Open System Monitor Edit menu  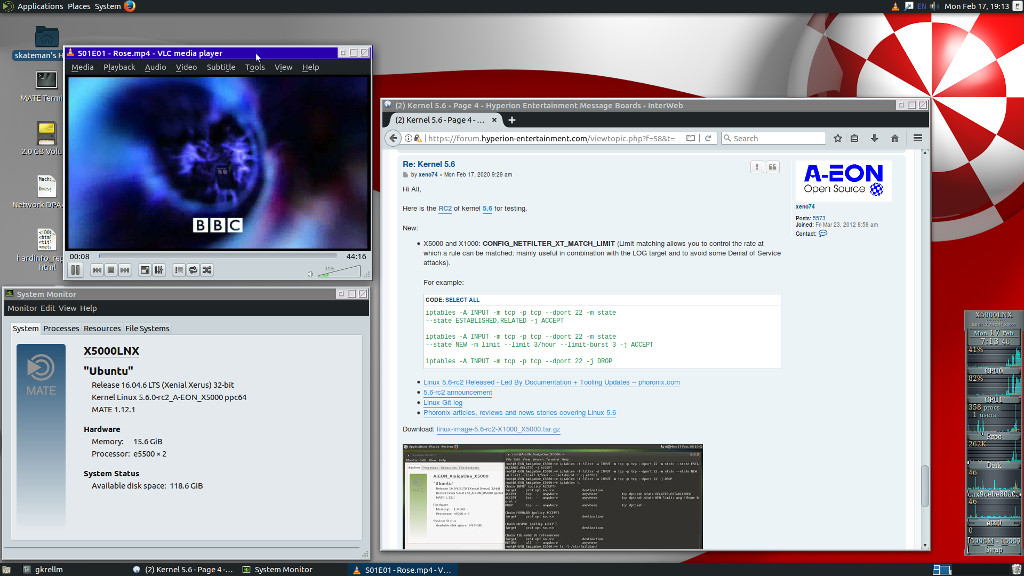click(48, 308)
